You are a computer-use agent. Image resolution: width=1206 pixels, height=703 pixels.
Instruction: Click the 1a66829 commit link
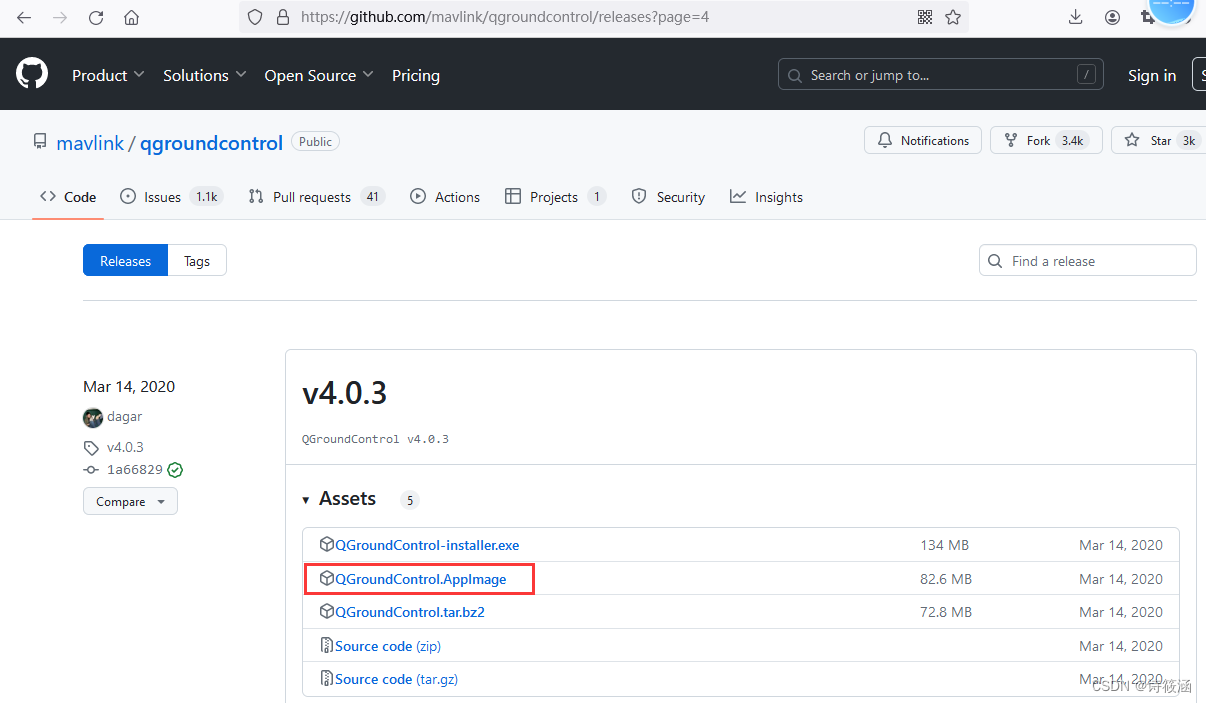135,470
